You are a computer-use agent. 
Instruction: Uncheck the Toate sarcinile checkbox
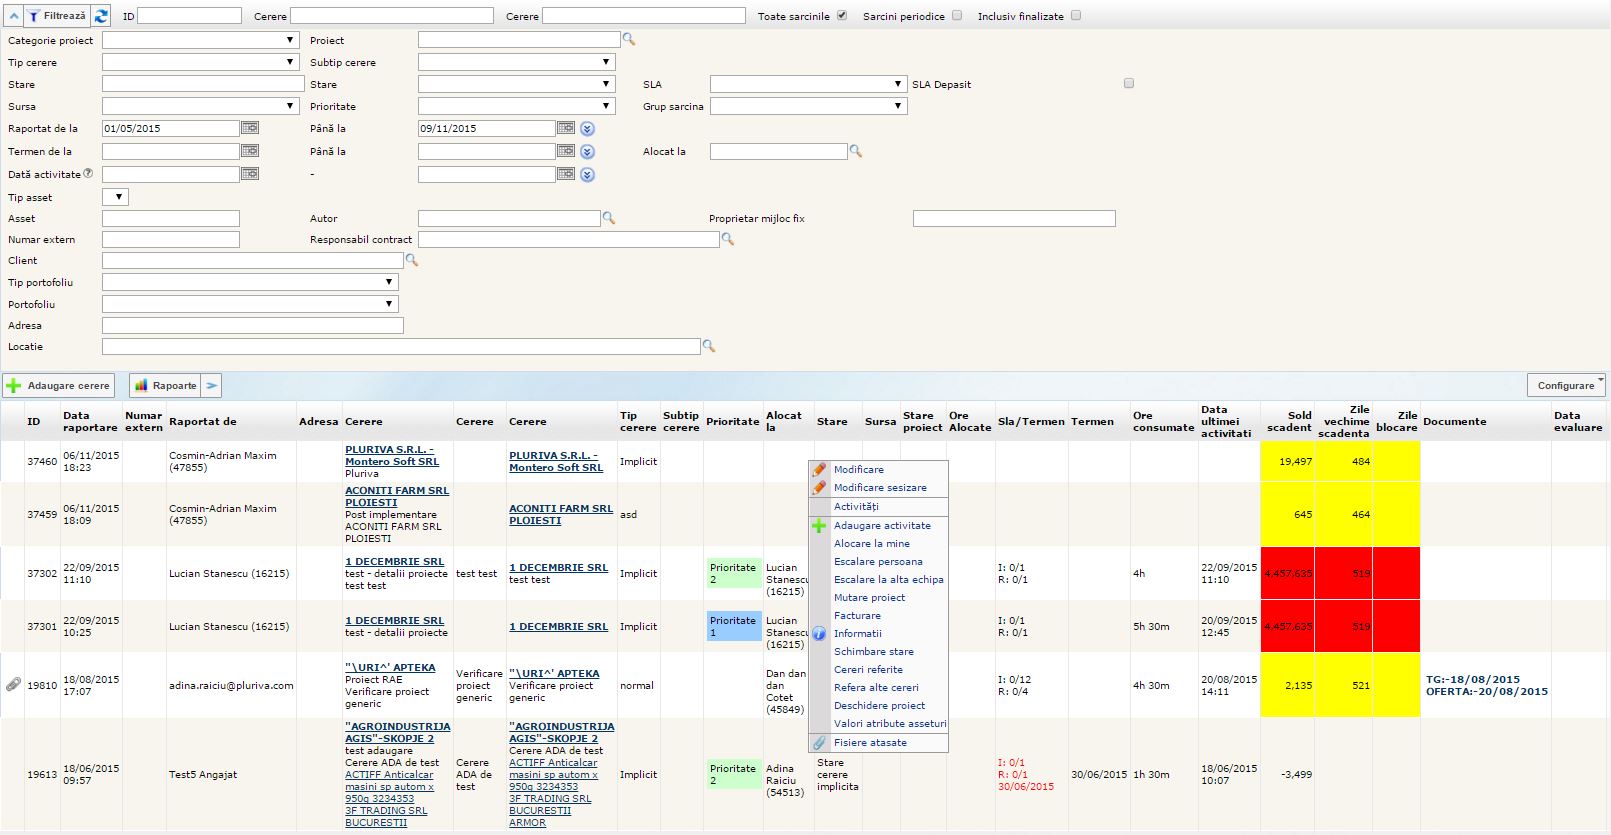[842, 16]
